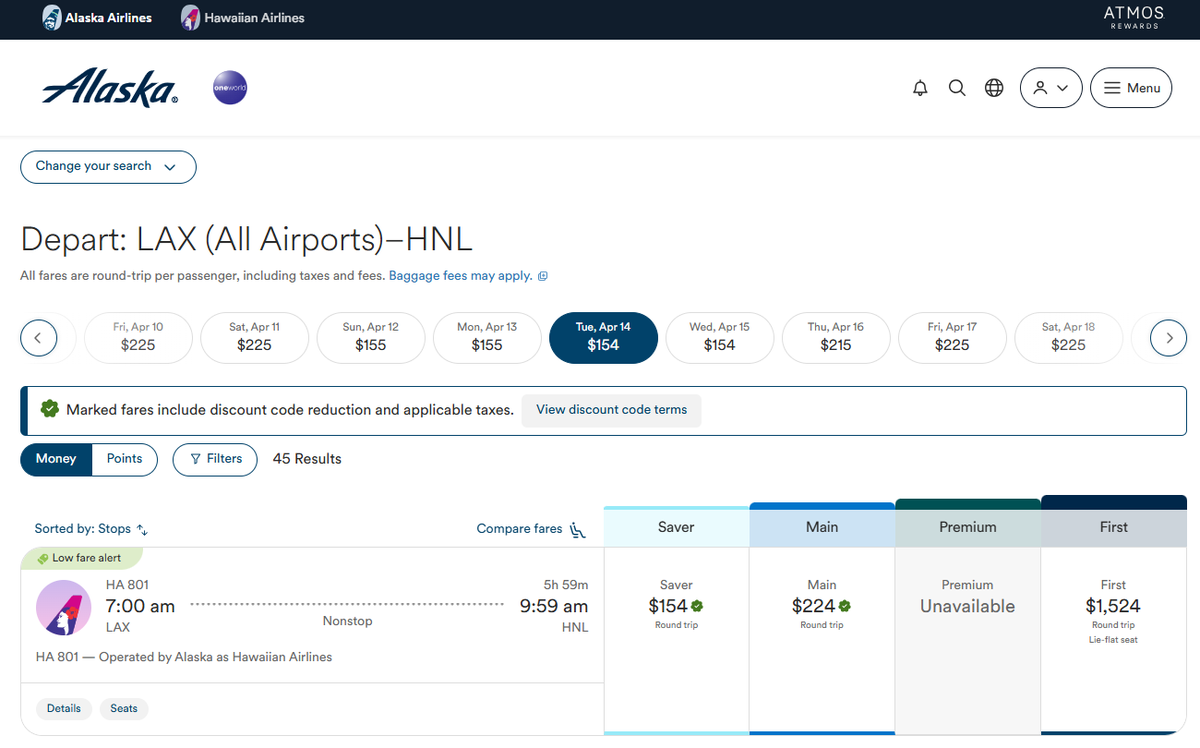The width and height of the screenshot is (1200, 748).
Task: Show later dates with the next arrow
Action: click(1168, 338)
